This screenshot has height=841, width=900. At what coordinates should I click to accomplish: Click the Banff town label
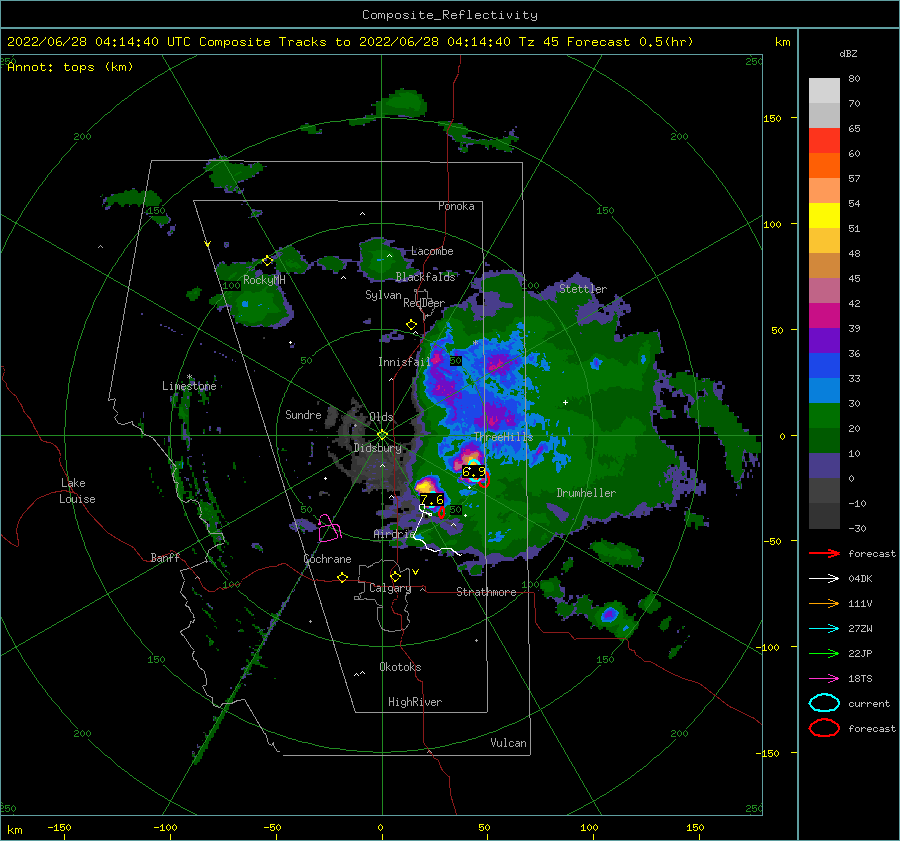165,557
